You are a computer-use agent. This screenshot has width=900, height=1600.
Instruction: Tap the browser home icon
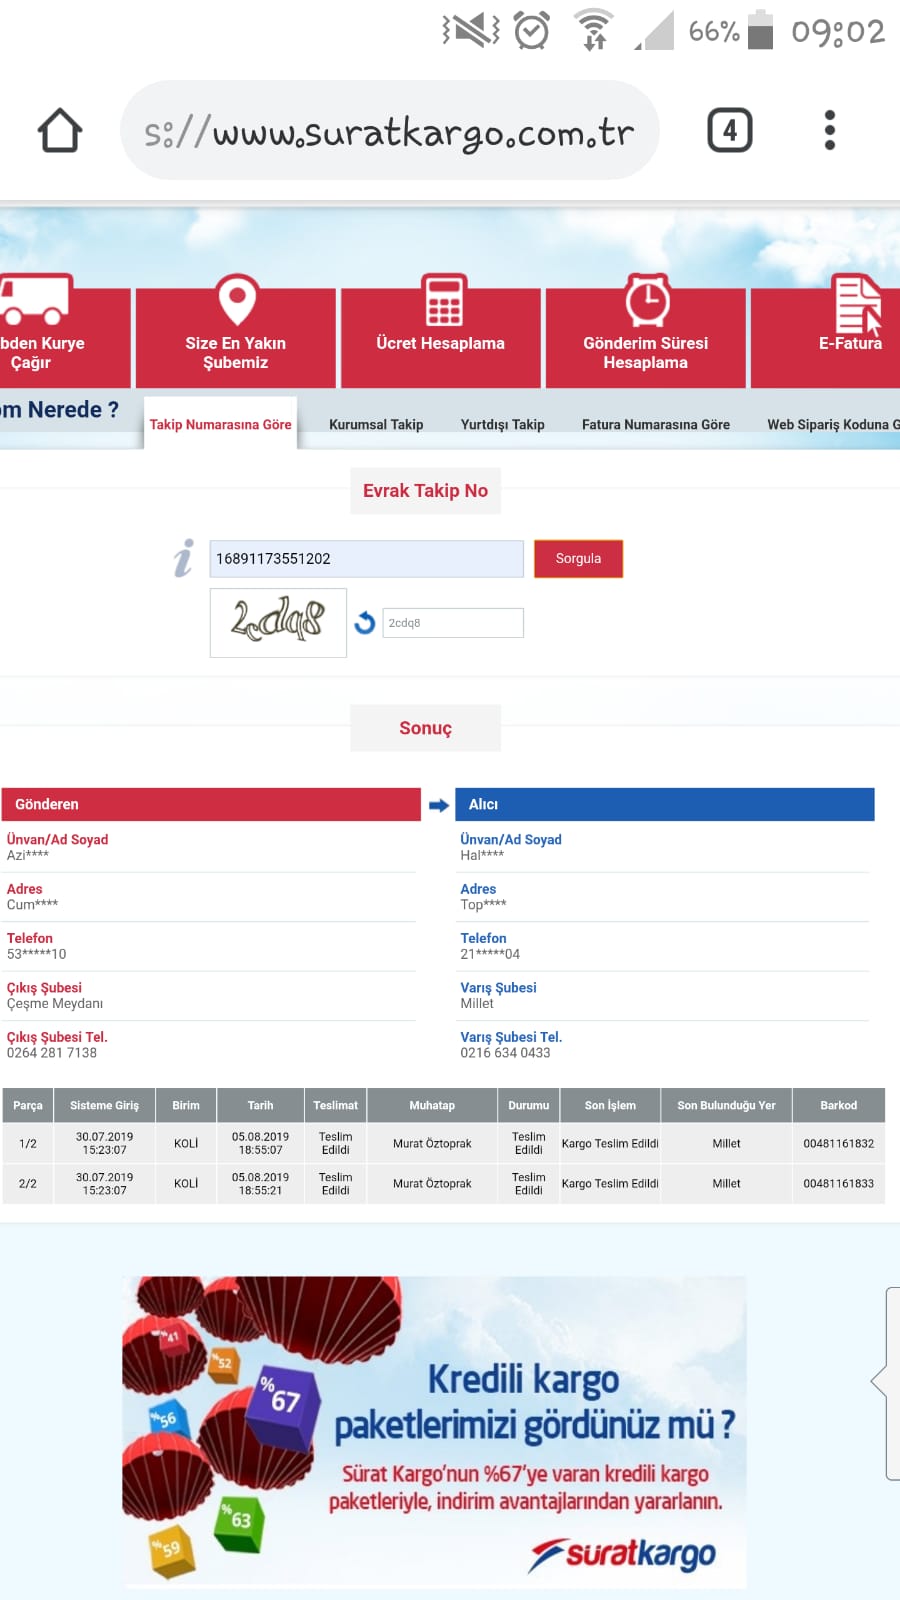[60, 130]
